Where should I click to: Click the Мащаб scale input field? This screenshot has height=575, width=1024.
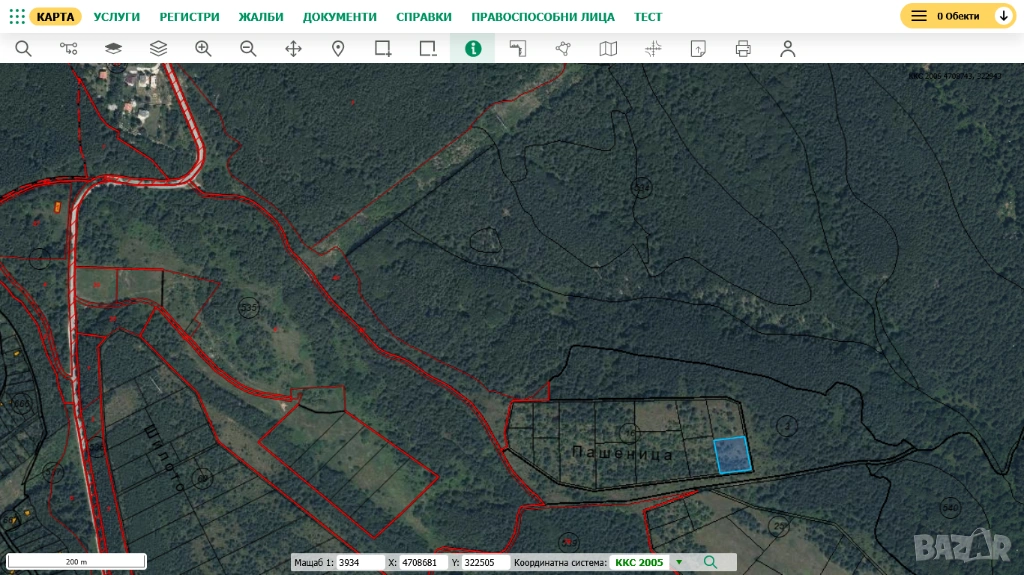360,562
